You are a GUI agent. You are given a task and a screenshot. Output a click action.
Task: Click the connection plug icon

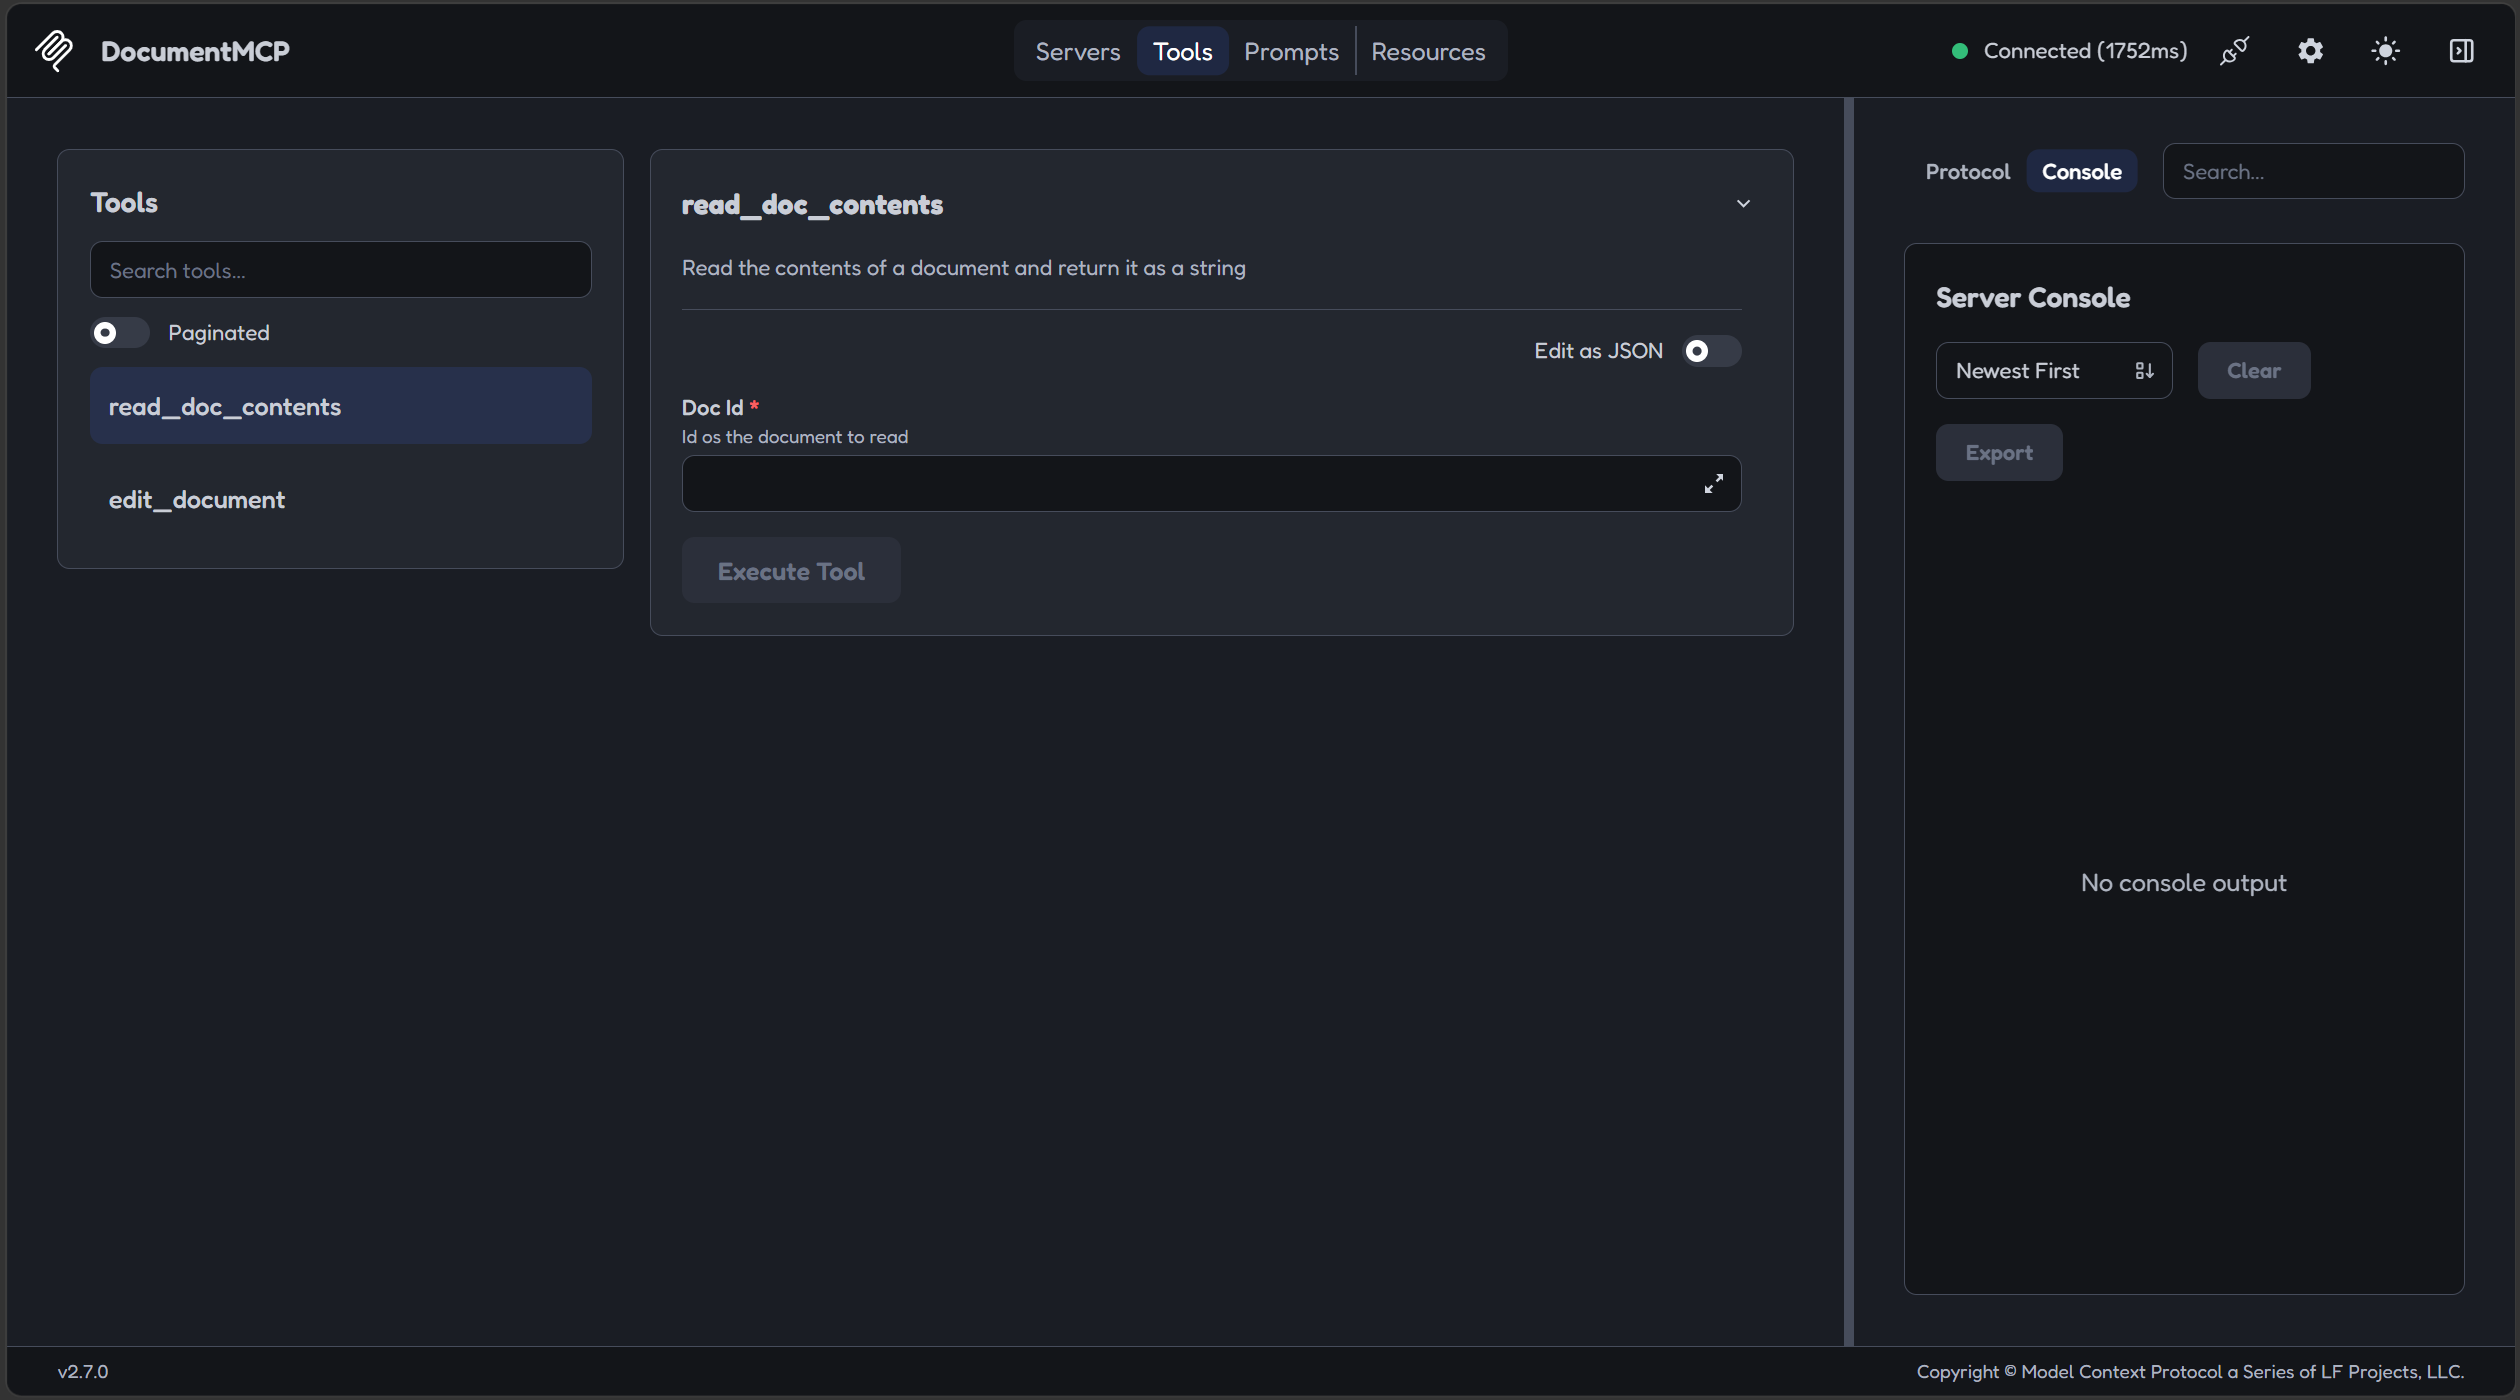(x=2234, y=51)
